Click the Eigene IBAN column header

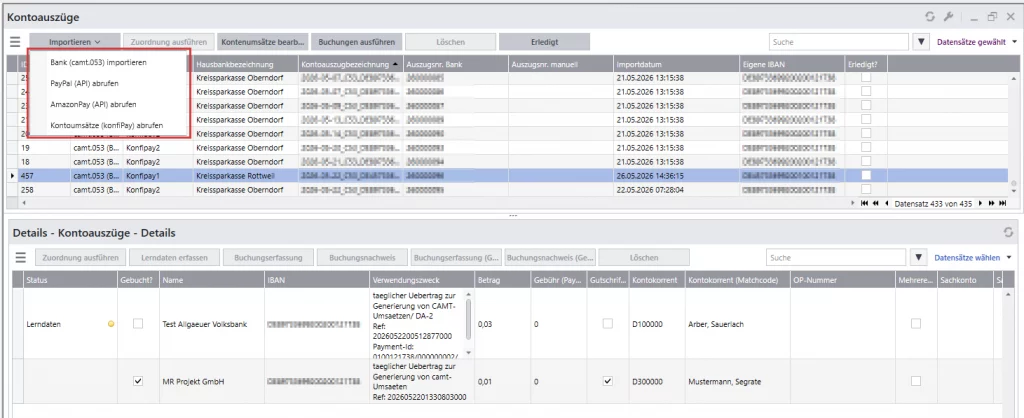coord(791,65)
